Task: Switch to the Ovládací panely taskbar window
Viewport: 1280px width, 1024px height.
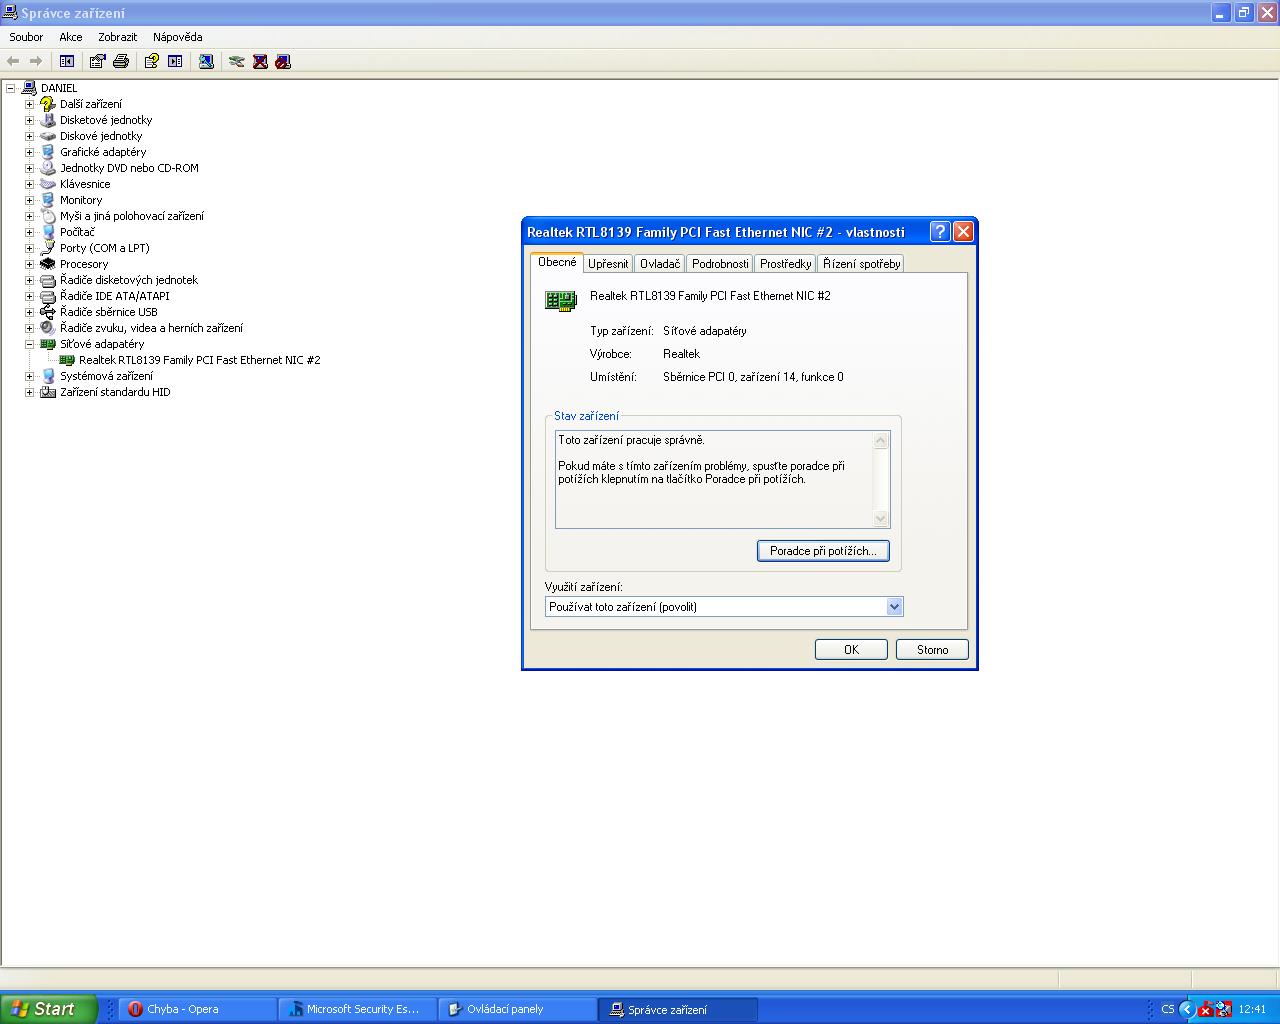Action: [x=517, y=1009]
